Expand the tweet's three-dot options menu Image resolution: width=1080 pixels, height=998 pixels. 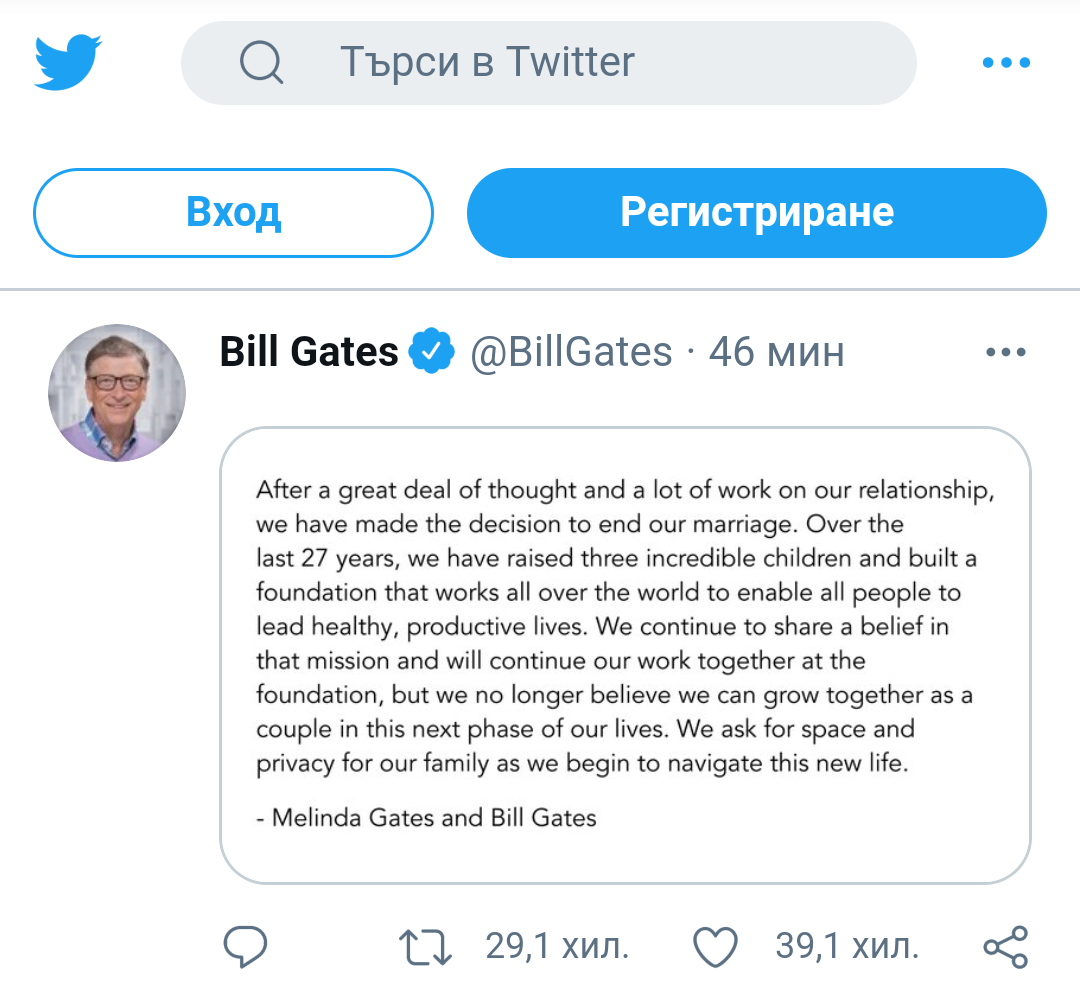[x=1005, y=352]
